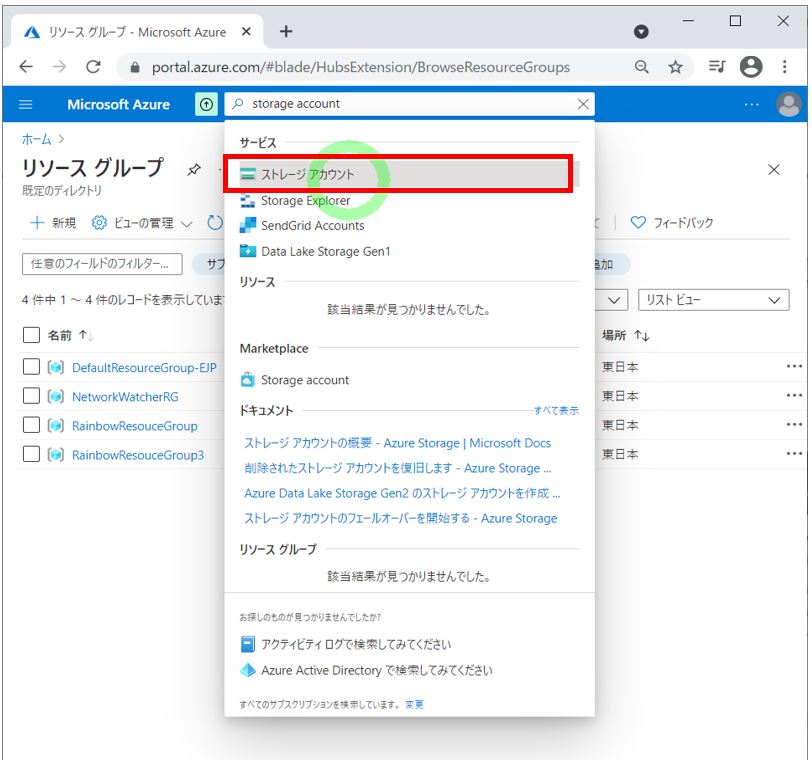Open '削除されたストレージ アカウントを復旧します' doc link

point(398,469)
